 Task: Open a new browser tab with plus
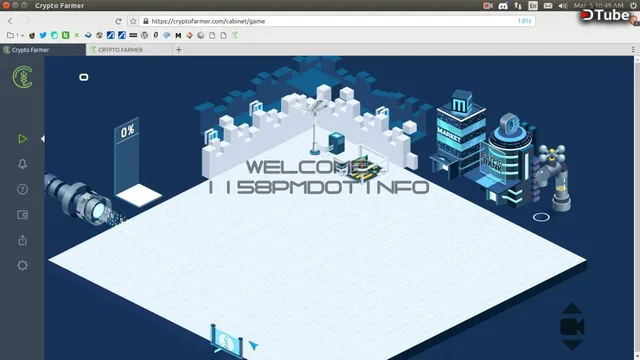(x=178, y=50)
